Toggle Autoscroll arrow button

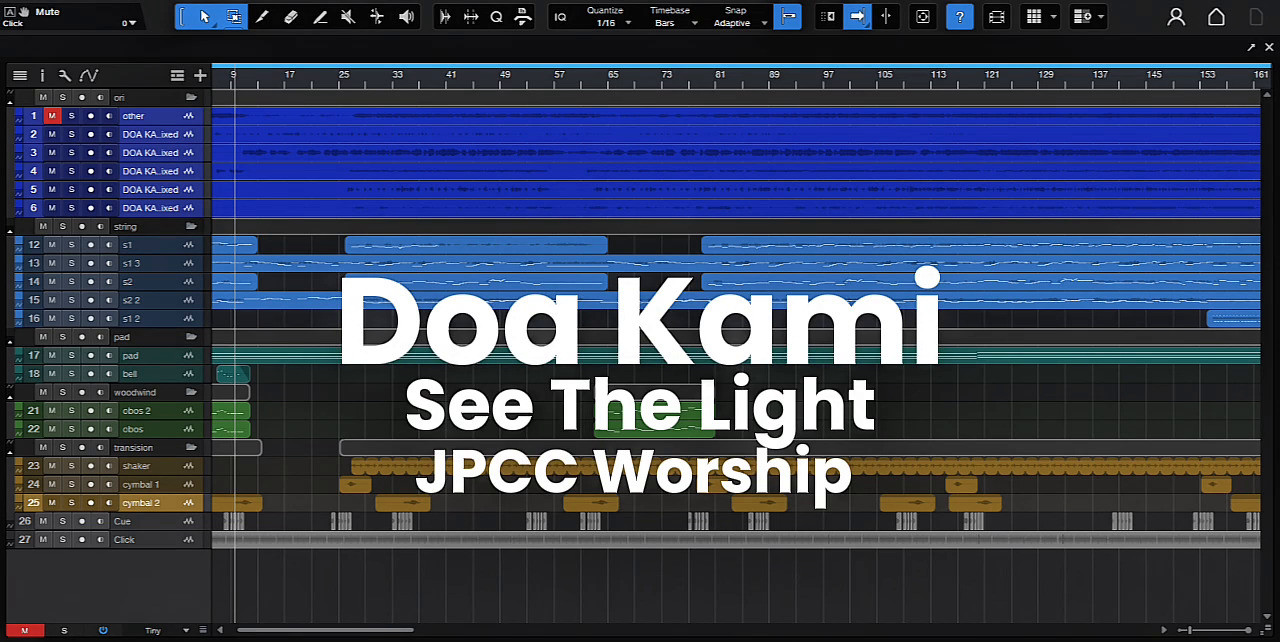(857, 17)
